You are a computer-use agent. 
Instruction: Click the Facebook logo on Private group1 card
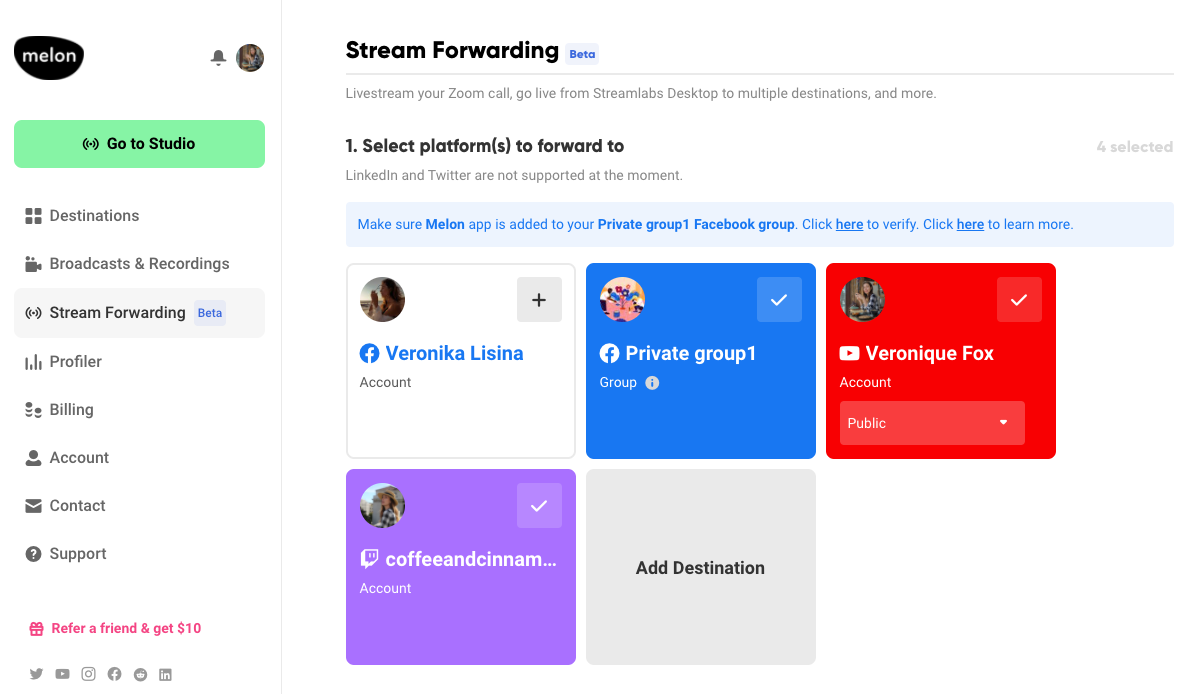(609, 353)
